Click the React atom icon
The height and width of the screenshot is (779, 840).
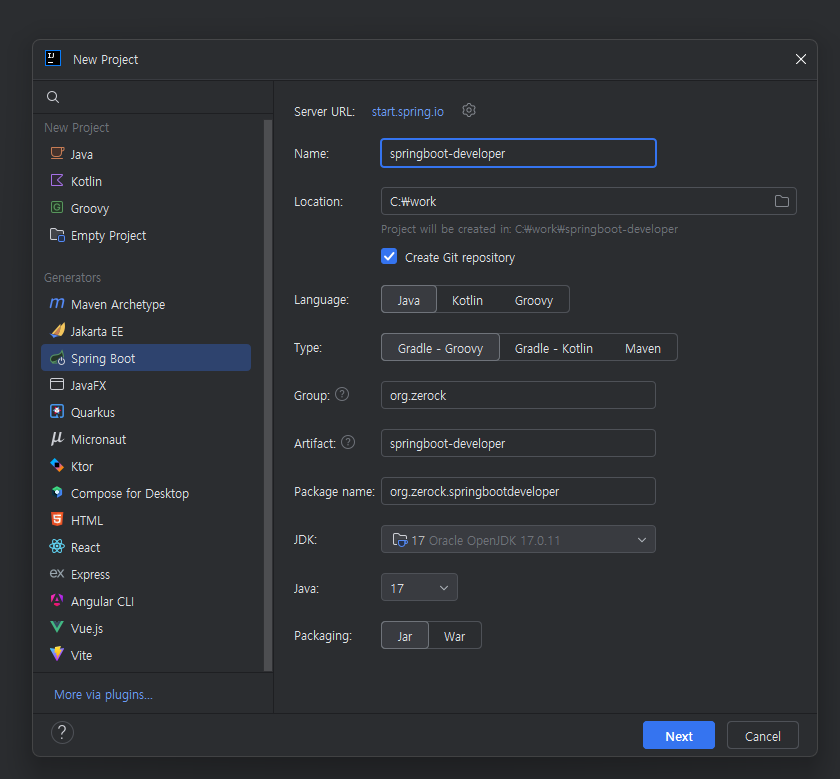coord(57,546)
